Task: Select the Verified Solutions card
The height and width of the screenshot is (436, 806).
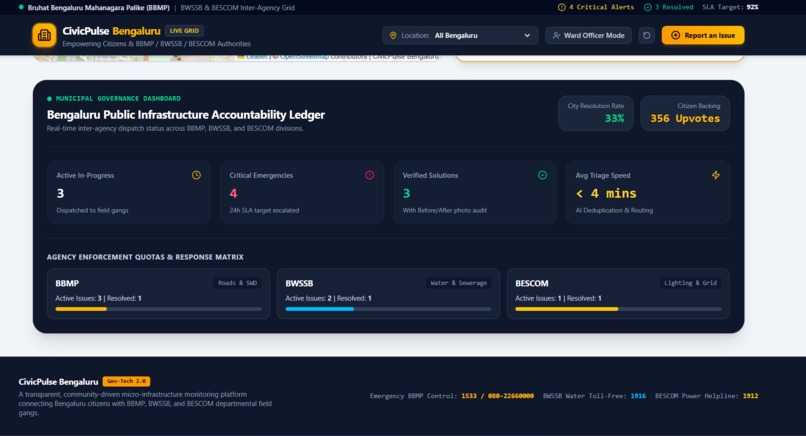Action: [475, 192]
